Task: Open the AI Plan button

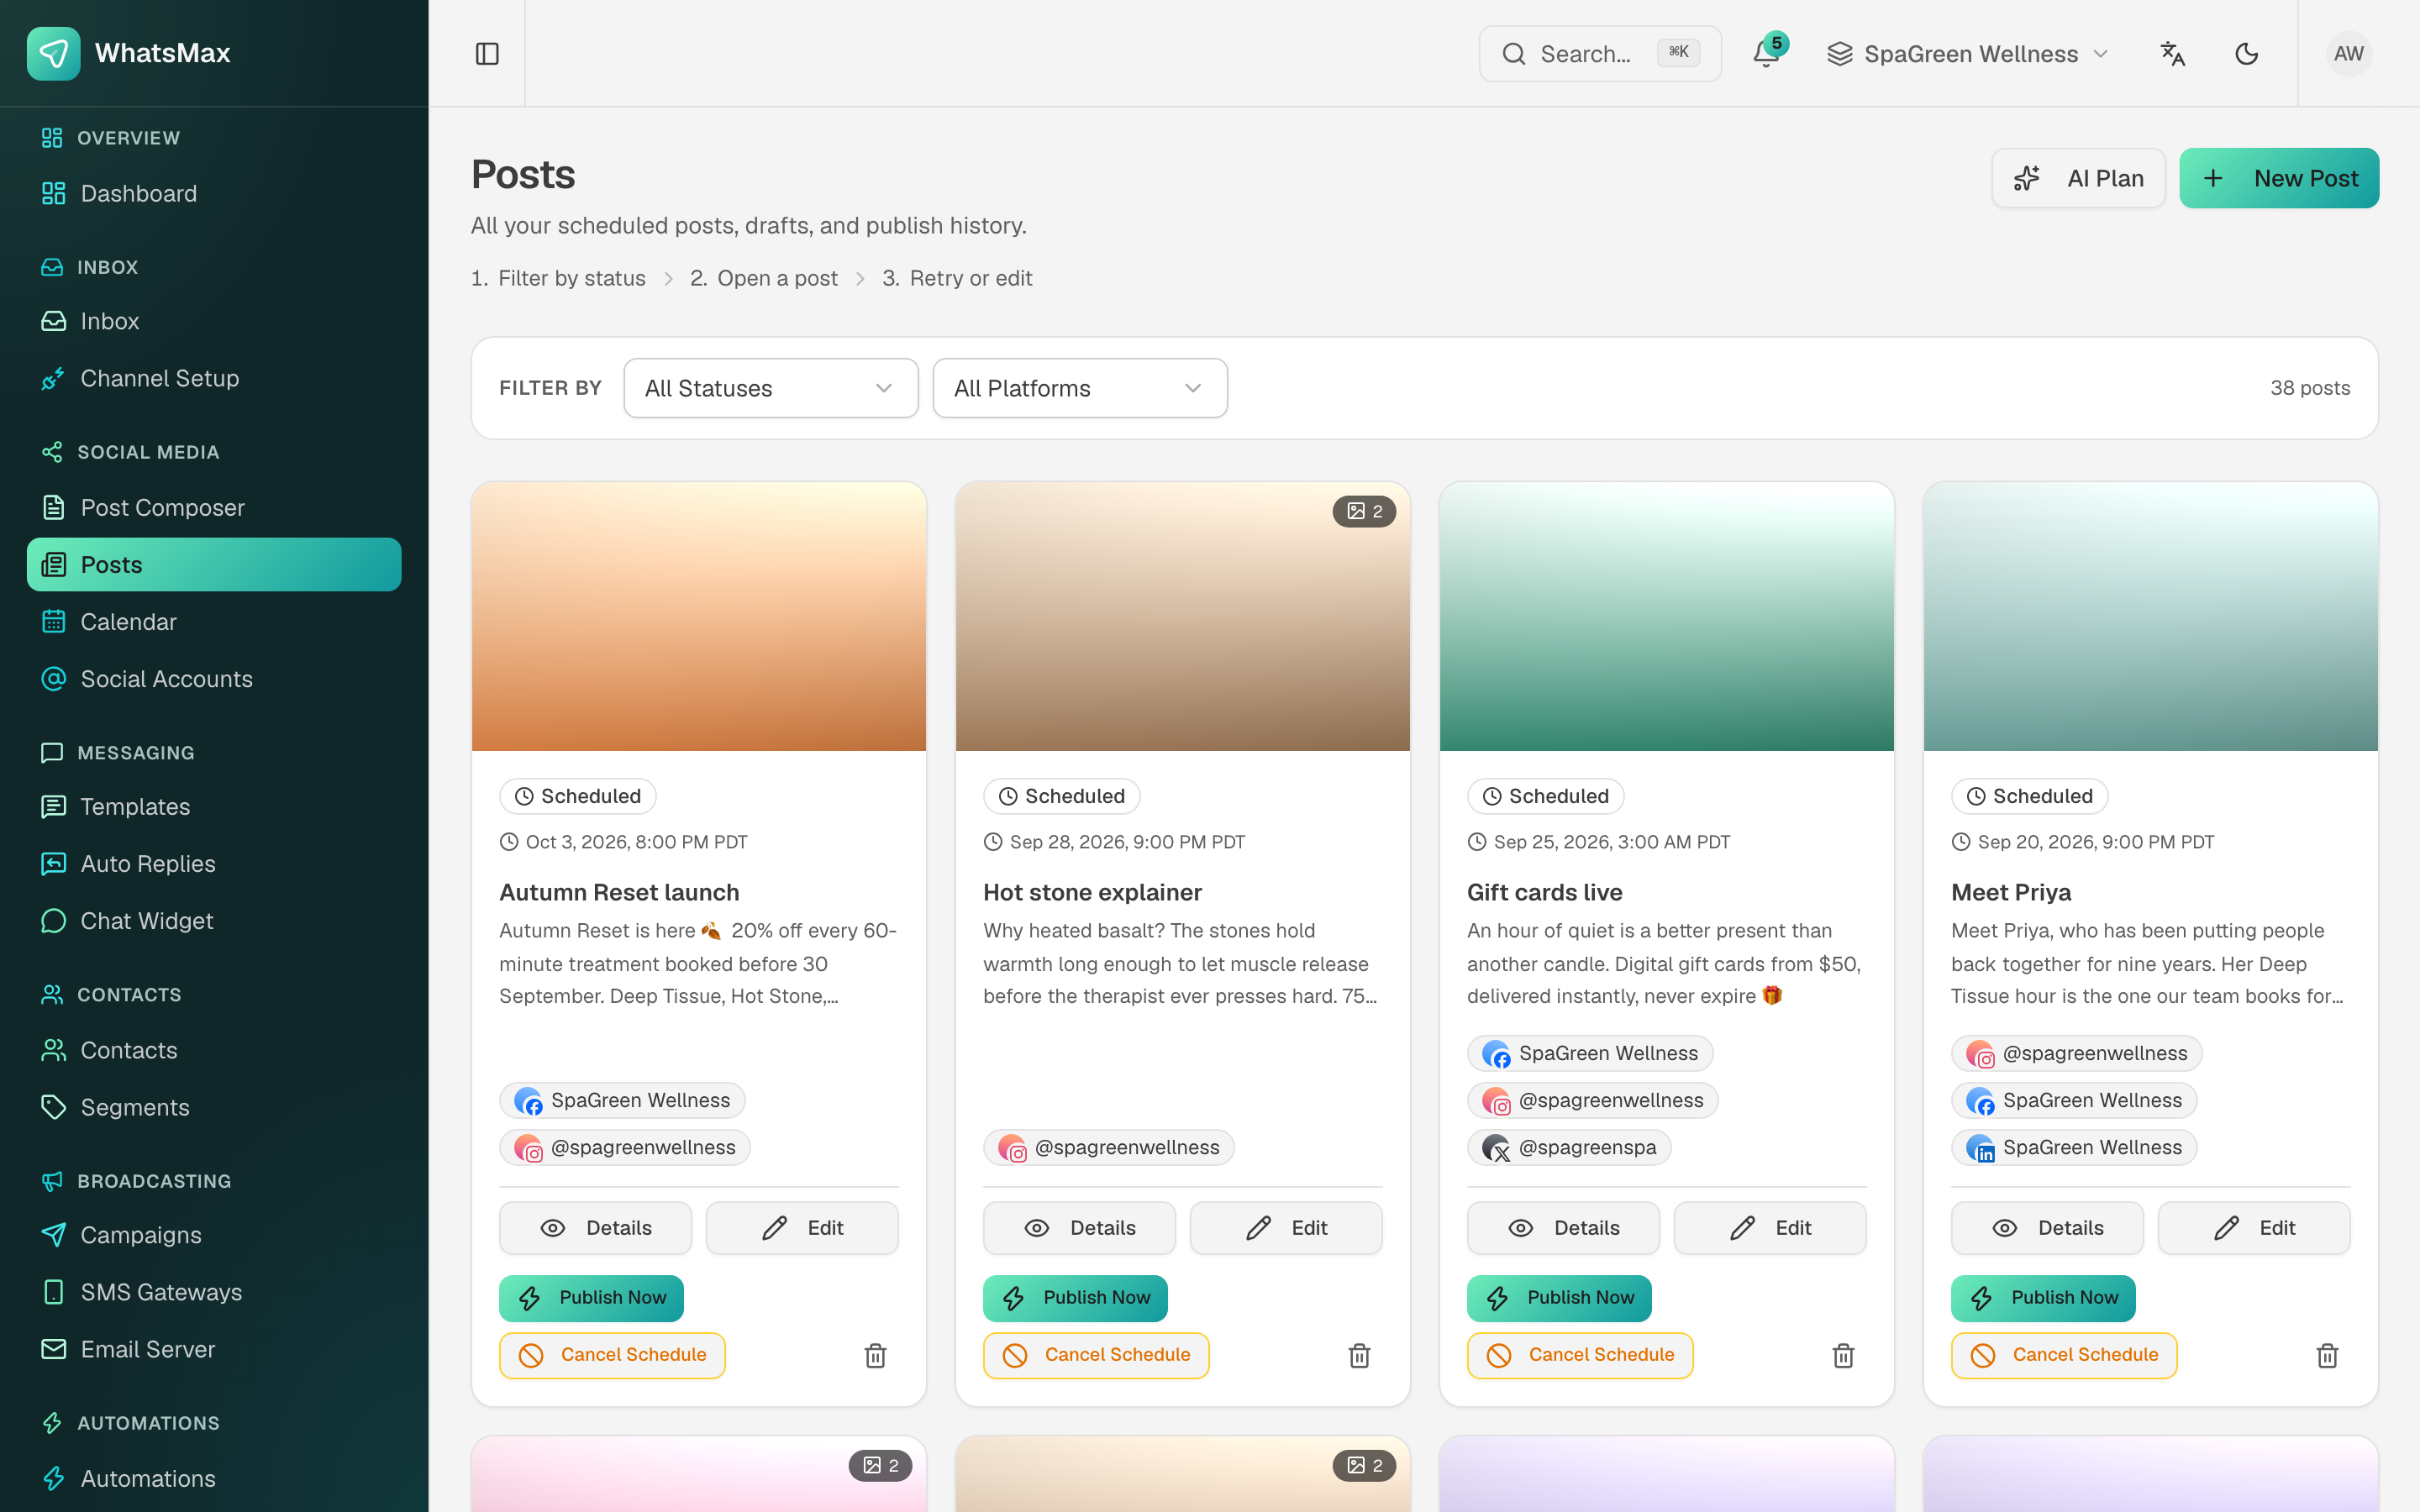Action: click(2078, 178)
